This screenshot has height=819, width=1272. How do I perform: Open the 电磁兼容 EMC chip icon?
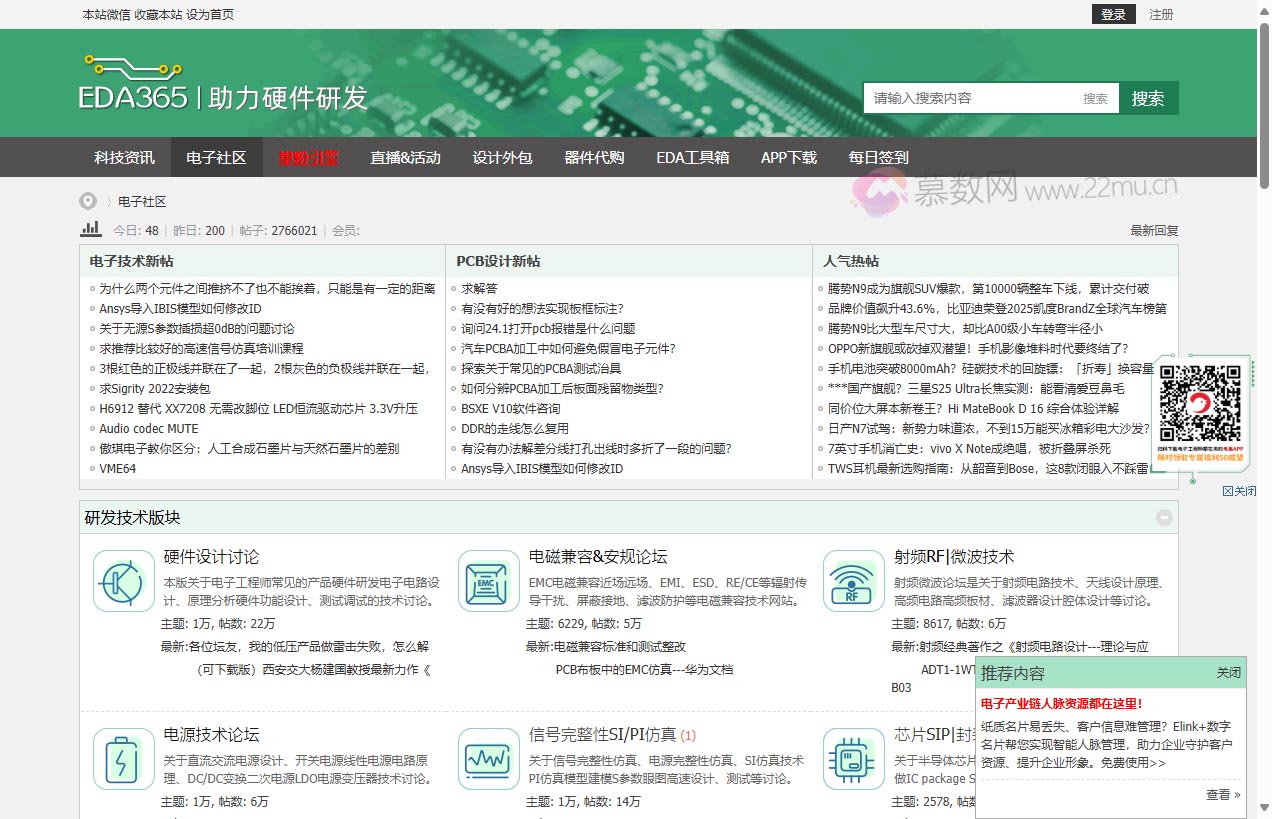click(489, 581)
